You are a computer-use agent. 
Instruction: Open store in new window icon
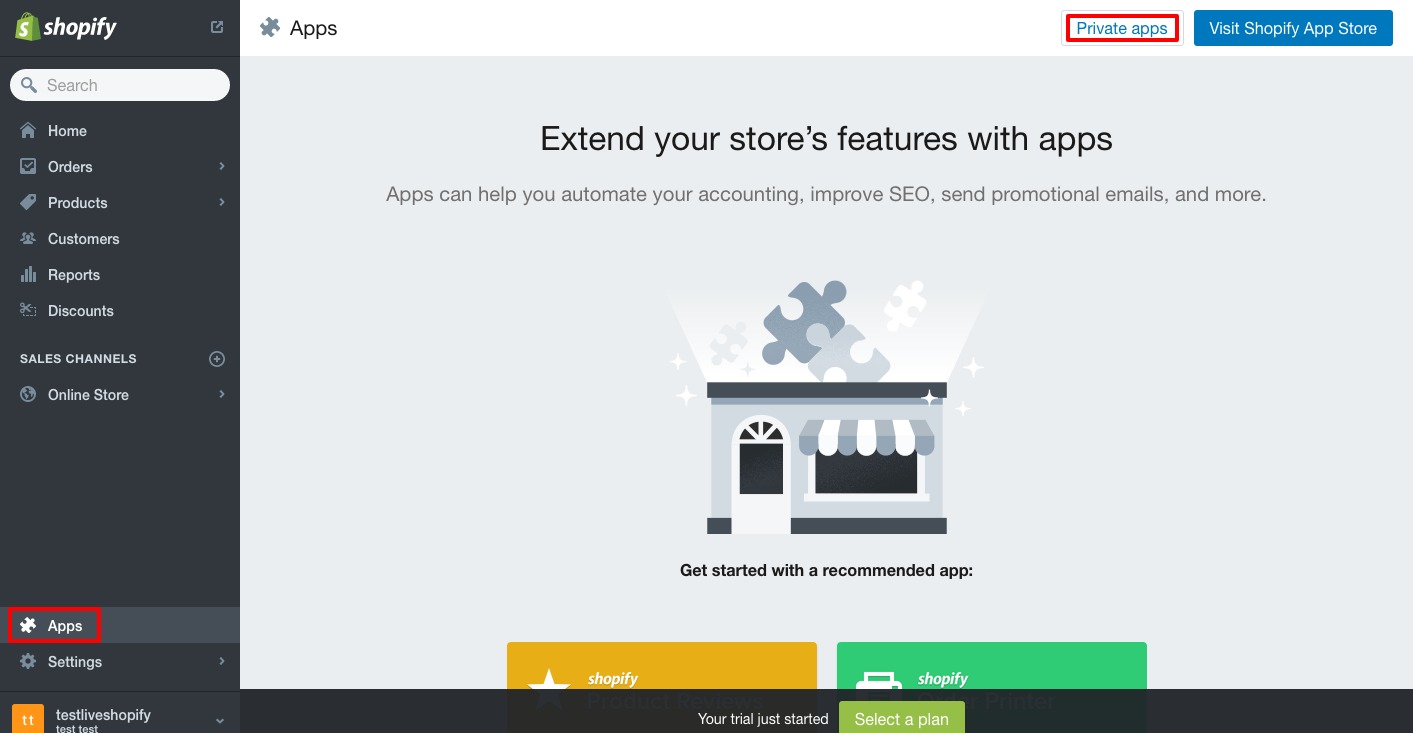pos(217,27)
